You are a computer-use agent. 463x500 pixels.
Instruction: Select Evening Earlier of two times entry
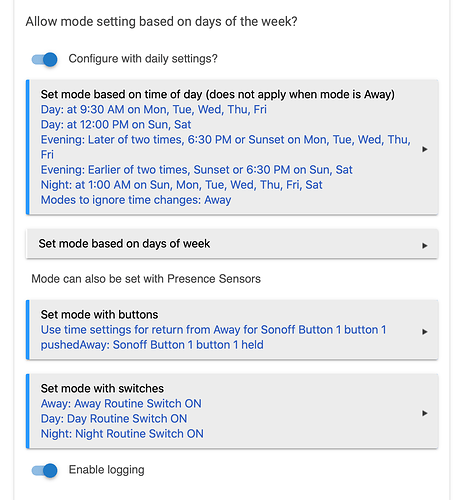197,170
